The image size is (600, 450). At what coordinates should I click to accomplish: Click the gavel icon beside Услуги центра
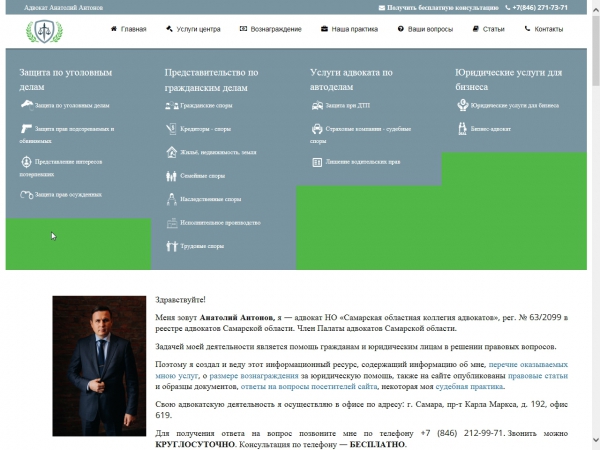tap(169, 29)
